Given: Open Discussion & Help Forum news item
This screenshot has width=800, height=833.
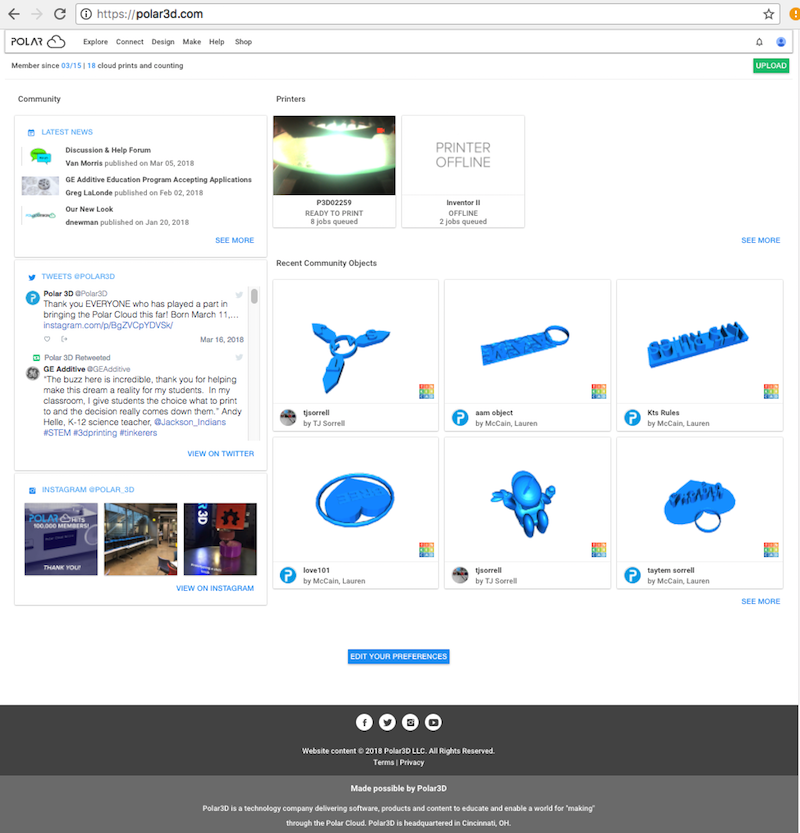Looking at the screenshot, I should [108, 150].
